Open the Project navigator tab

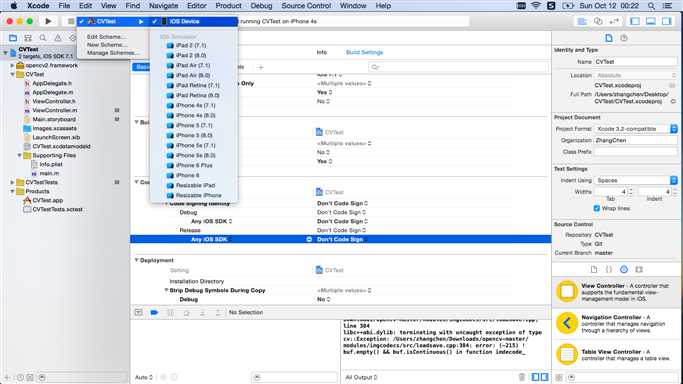click(13, 38)
